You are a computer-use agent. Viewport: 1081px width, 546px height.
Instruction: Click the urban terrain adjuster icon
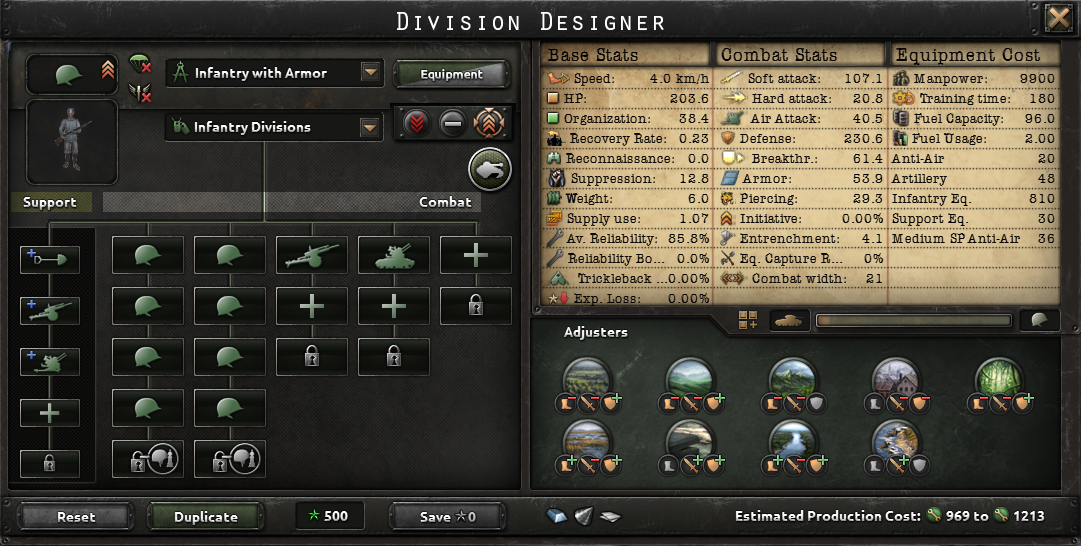point(895,378)
